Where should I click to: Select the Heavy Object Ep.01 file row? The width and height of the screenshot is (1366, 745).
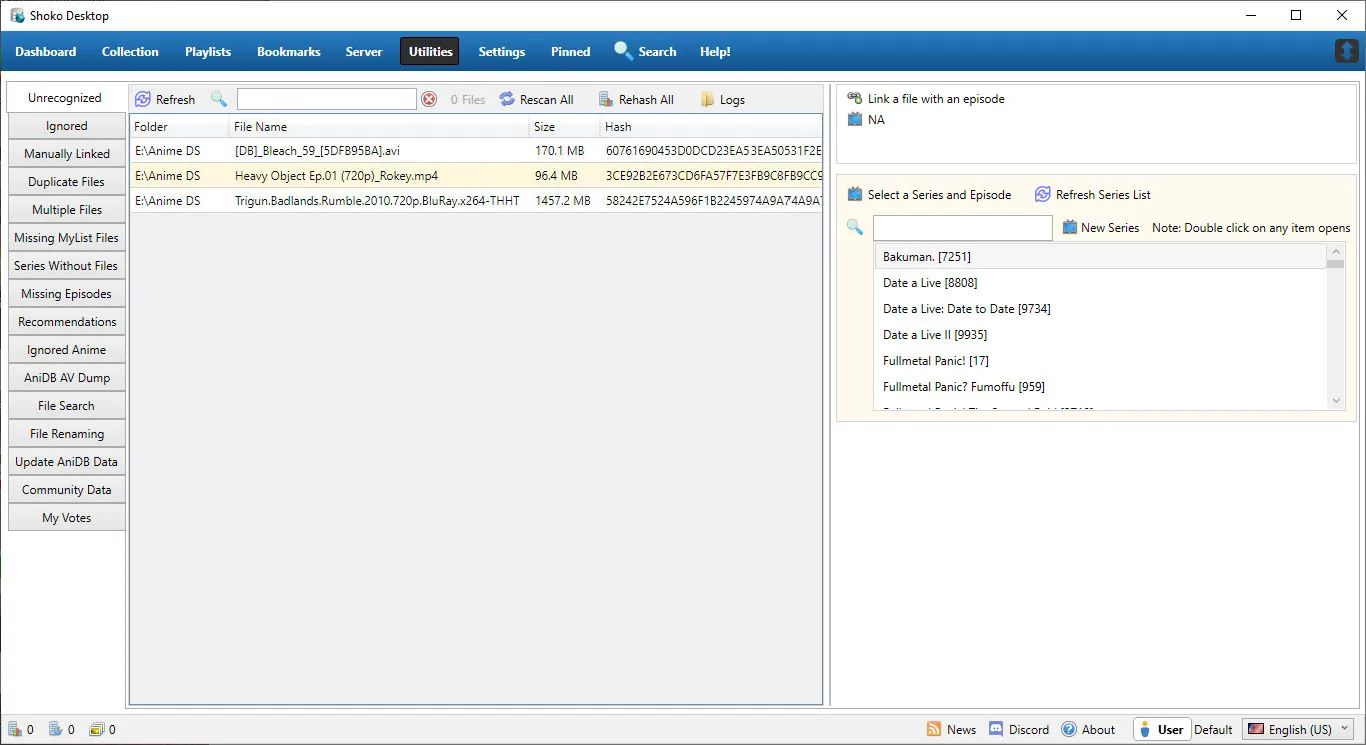pyautogui.click(x=476, y=176)
